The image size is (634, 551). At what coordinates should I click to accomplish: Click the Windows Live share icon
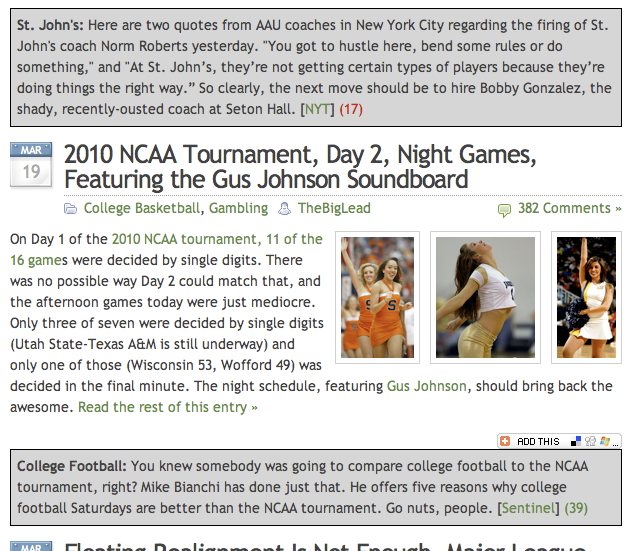point(603,441)
